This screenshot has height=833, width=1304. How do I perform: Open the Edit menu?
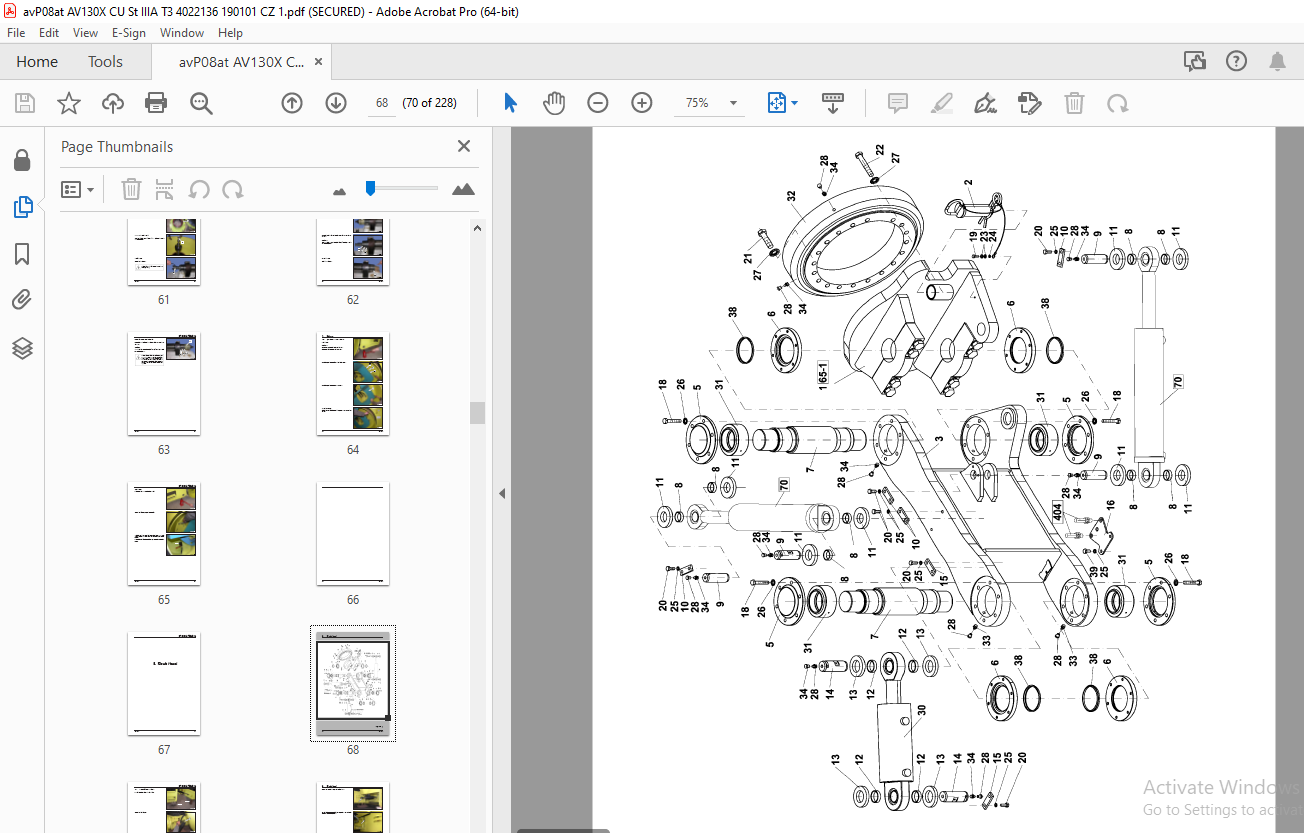click(49, 33)
